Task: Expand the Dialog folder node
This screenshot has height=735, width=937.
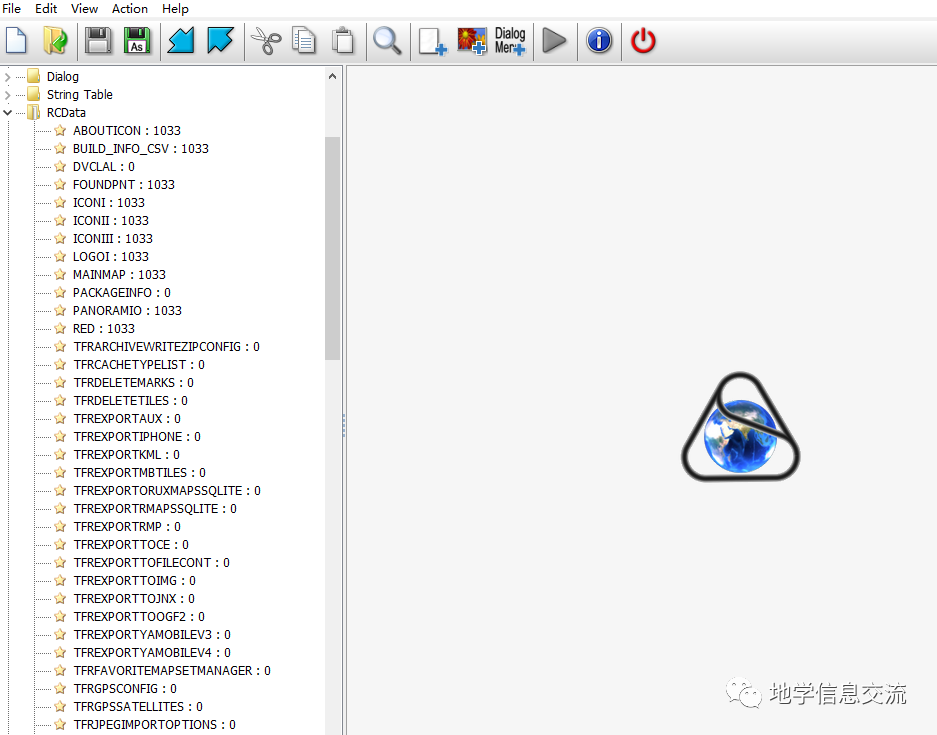Action: [7, 76]
